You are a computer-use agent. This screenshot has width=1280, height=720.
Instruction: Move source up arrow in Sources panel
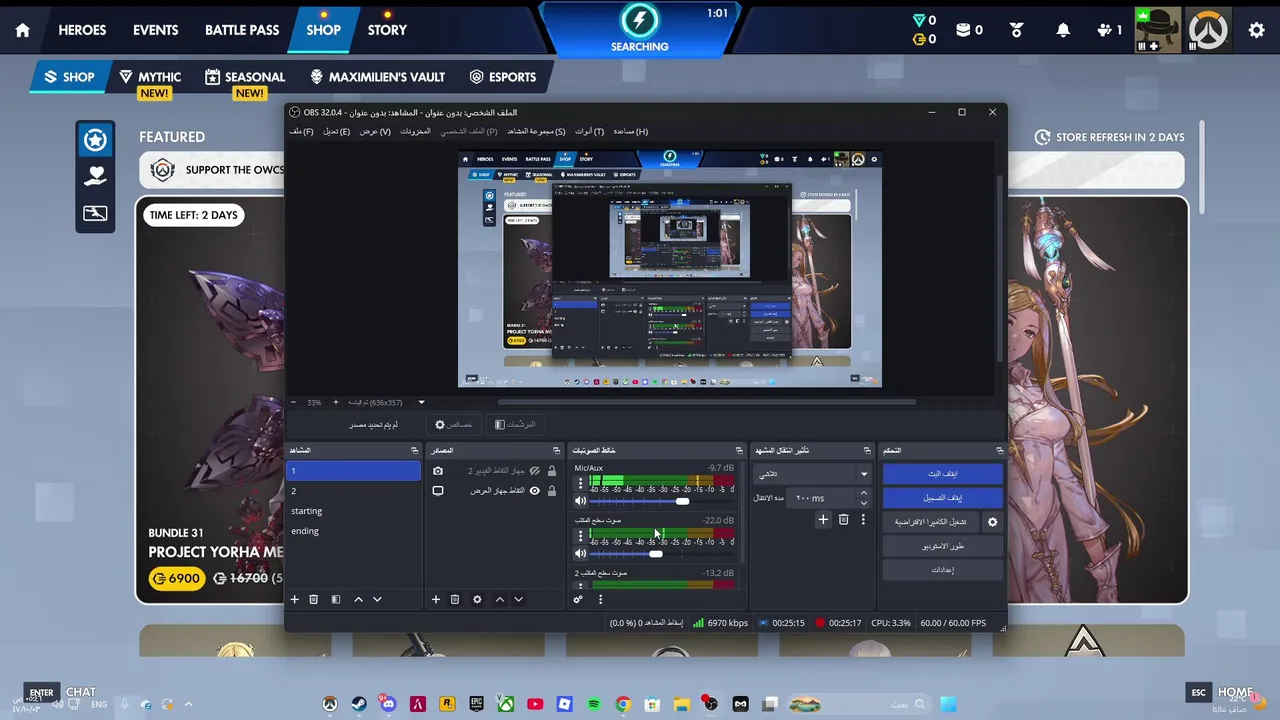click(x=499, y=599)
